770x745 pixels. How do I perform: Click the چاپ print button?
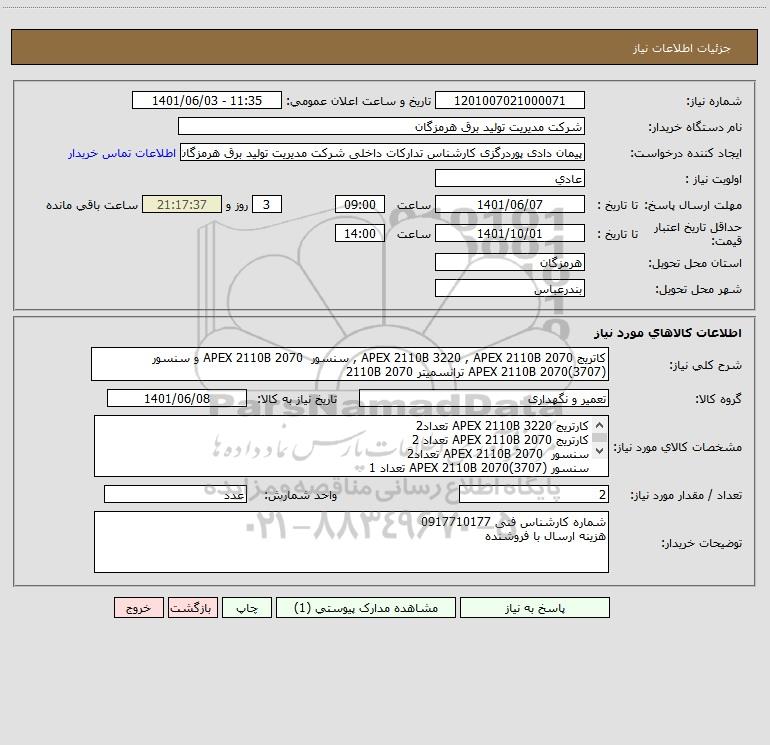247,608
